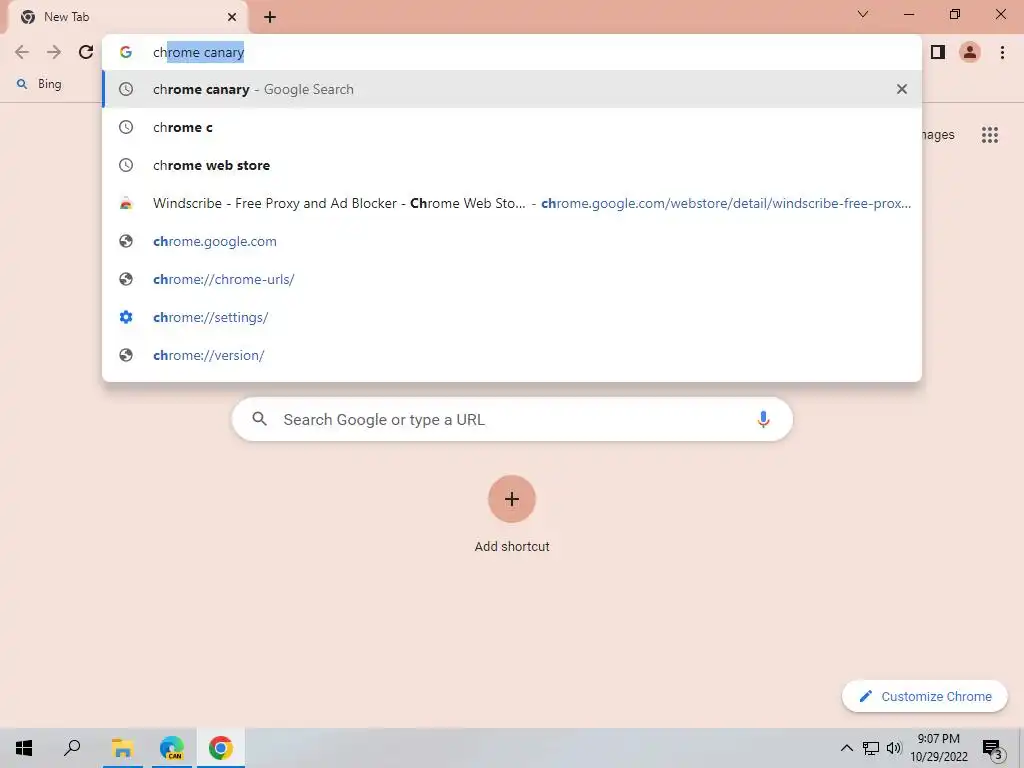The width and height of the screenshot is (1024, 768).
Task: Click the magnifier in Google search box
Action: 259,419
